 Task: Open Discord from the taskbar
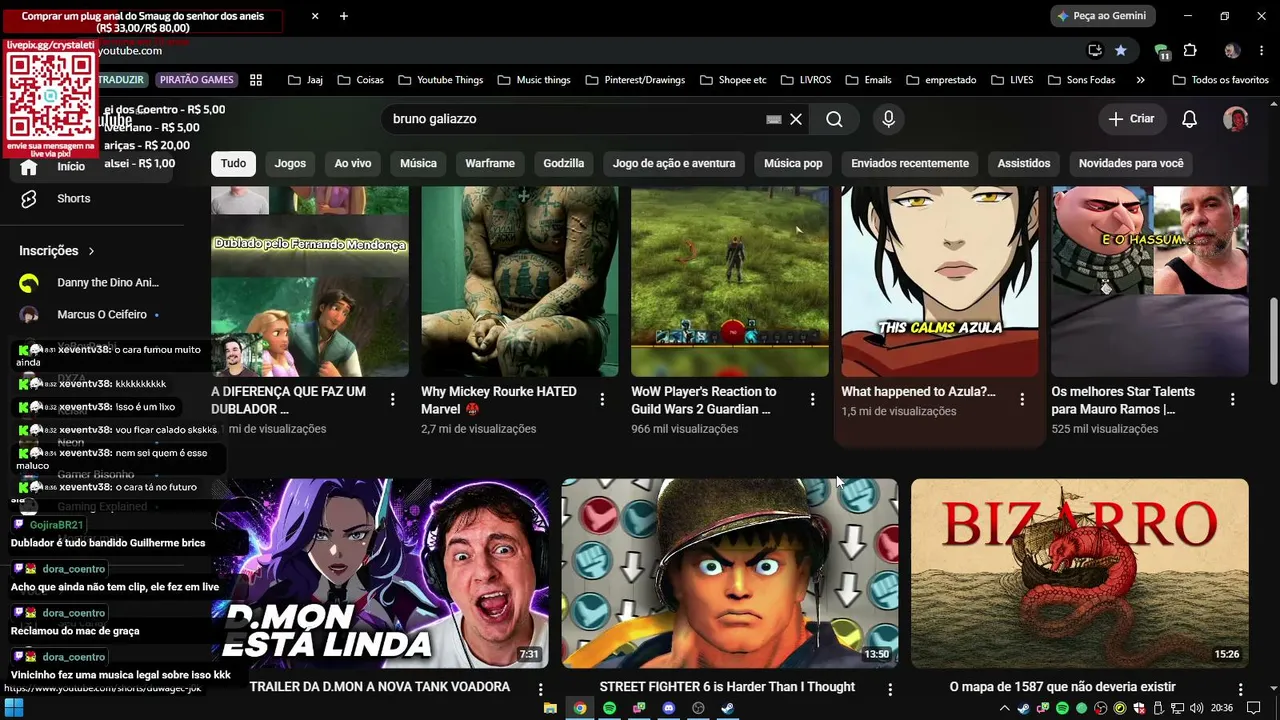pos(669,708)
